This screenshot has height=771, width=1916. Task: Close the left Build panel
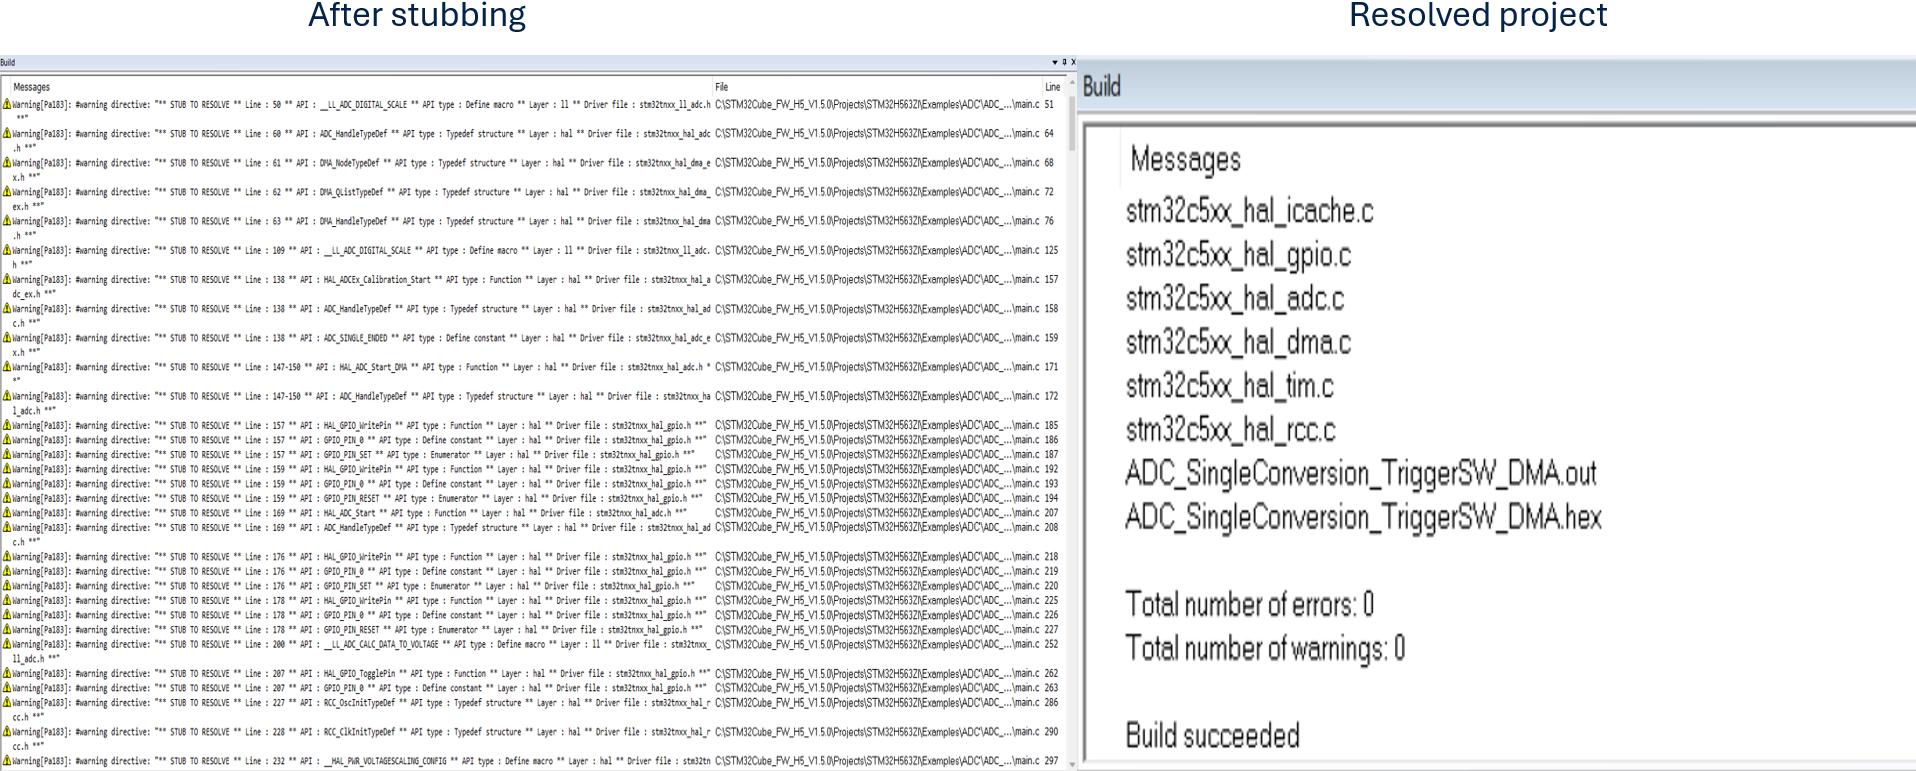[x=1073, y=62]
